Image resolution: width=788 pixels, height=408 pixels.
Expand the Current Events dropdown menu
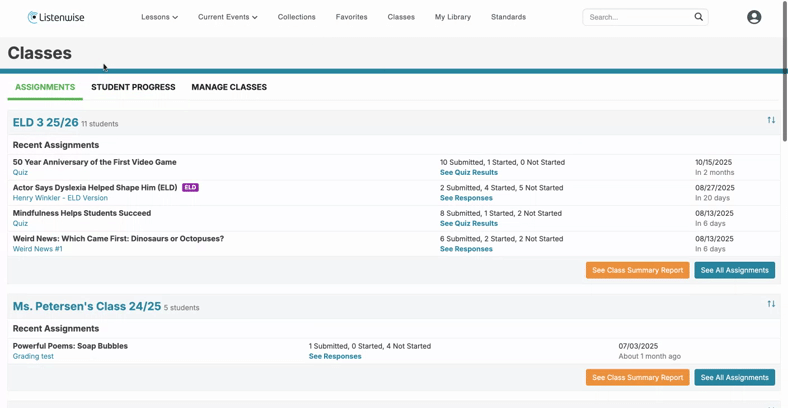tap(228, 17)
